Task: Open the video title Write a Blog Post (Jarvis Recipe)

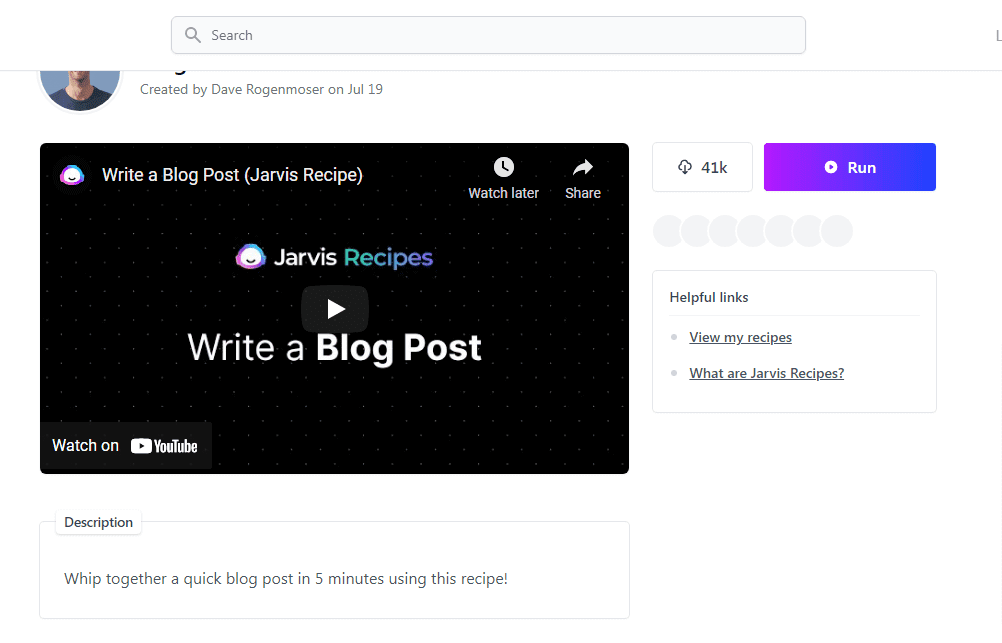Action: (233, 174)
